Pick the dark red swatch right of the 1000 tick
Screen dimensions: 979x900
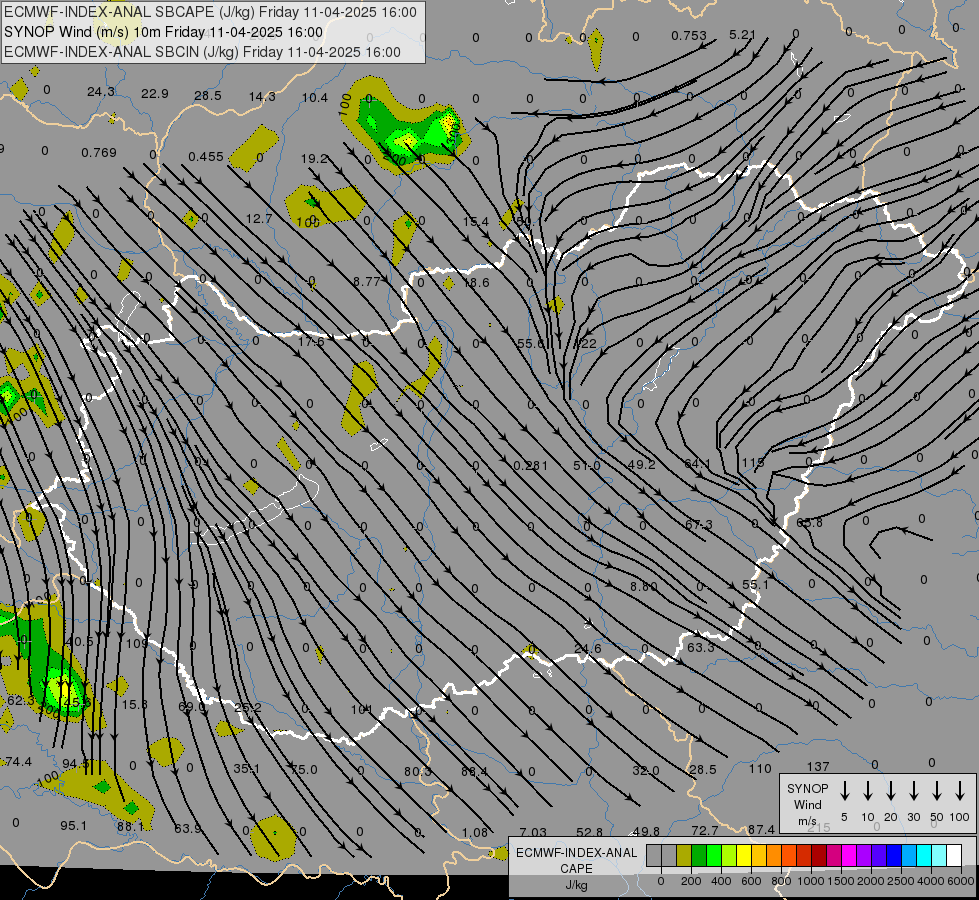(819, 856)
